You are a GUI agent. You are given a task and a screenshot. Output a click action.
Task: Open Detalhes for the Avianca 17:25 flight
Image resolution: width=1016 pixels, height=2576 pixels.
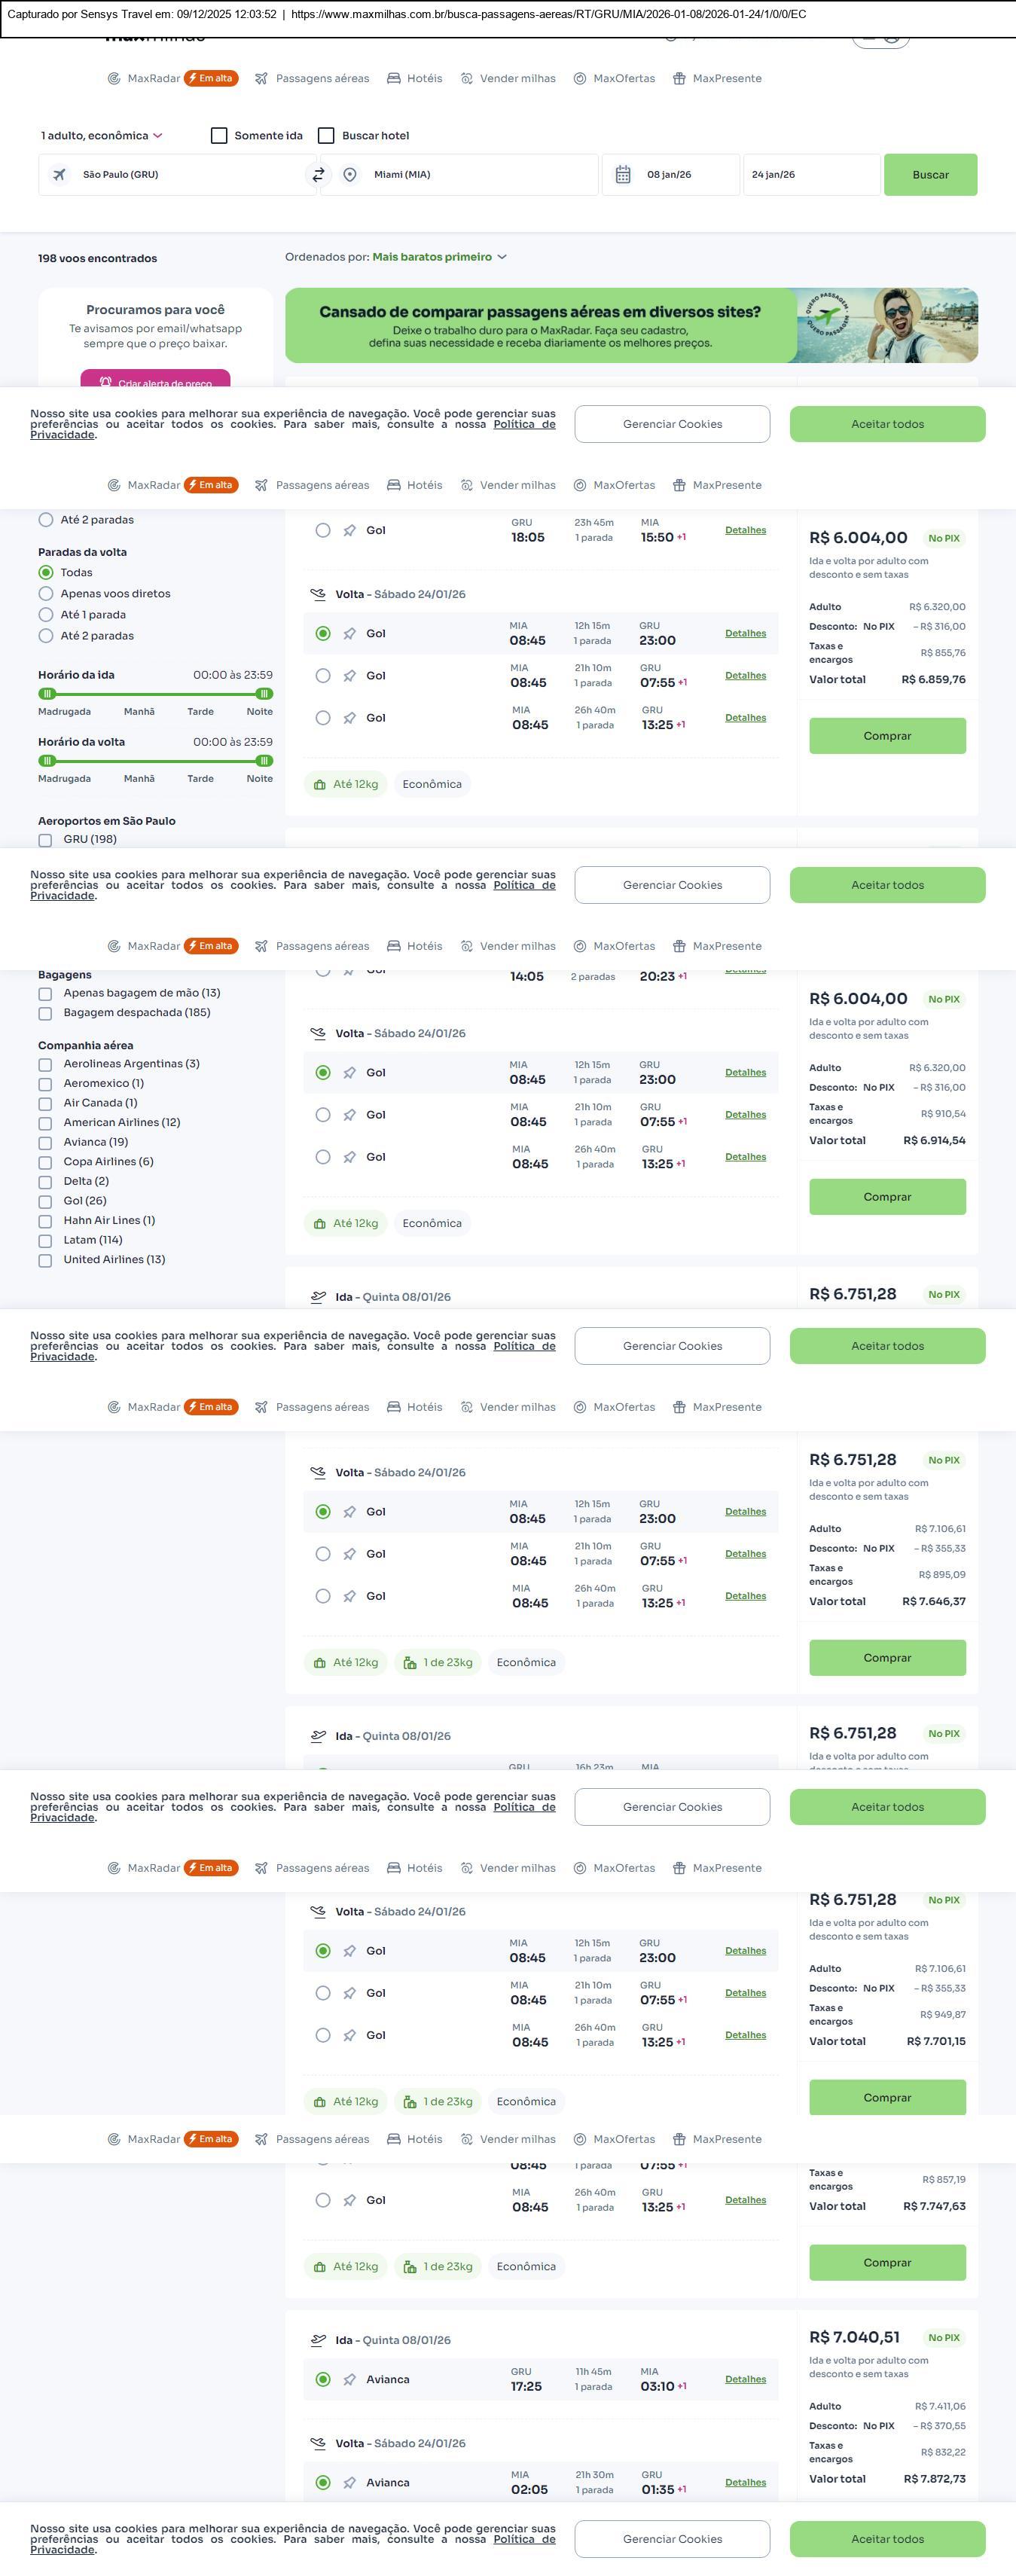click(745, 2379)
